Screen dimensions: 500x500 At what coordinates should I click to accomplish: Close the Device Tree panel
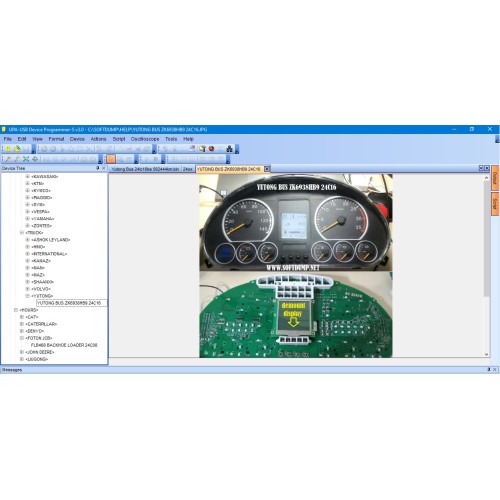click(x=104, y=168)
